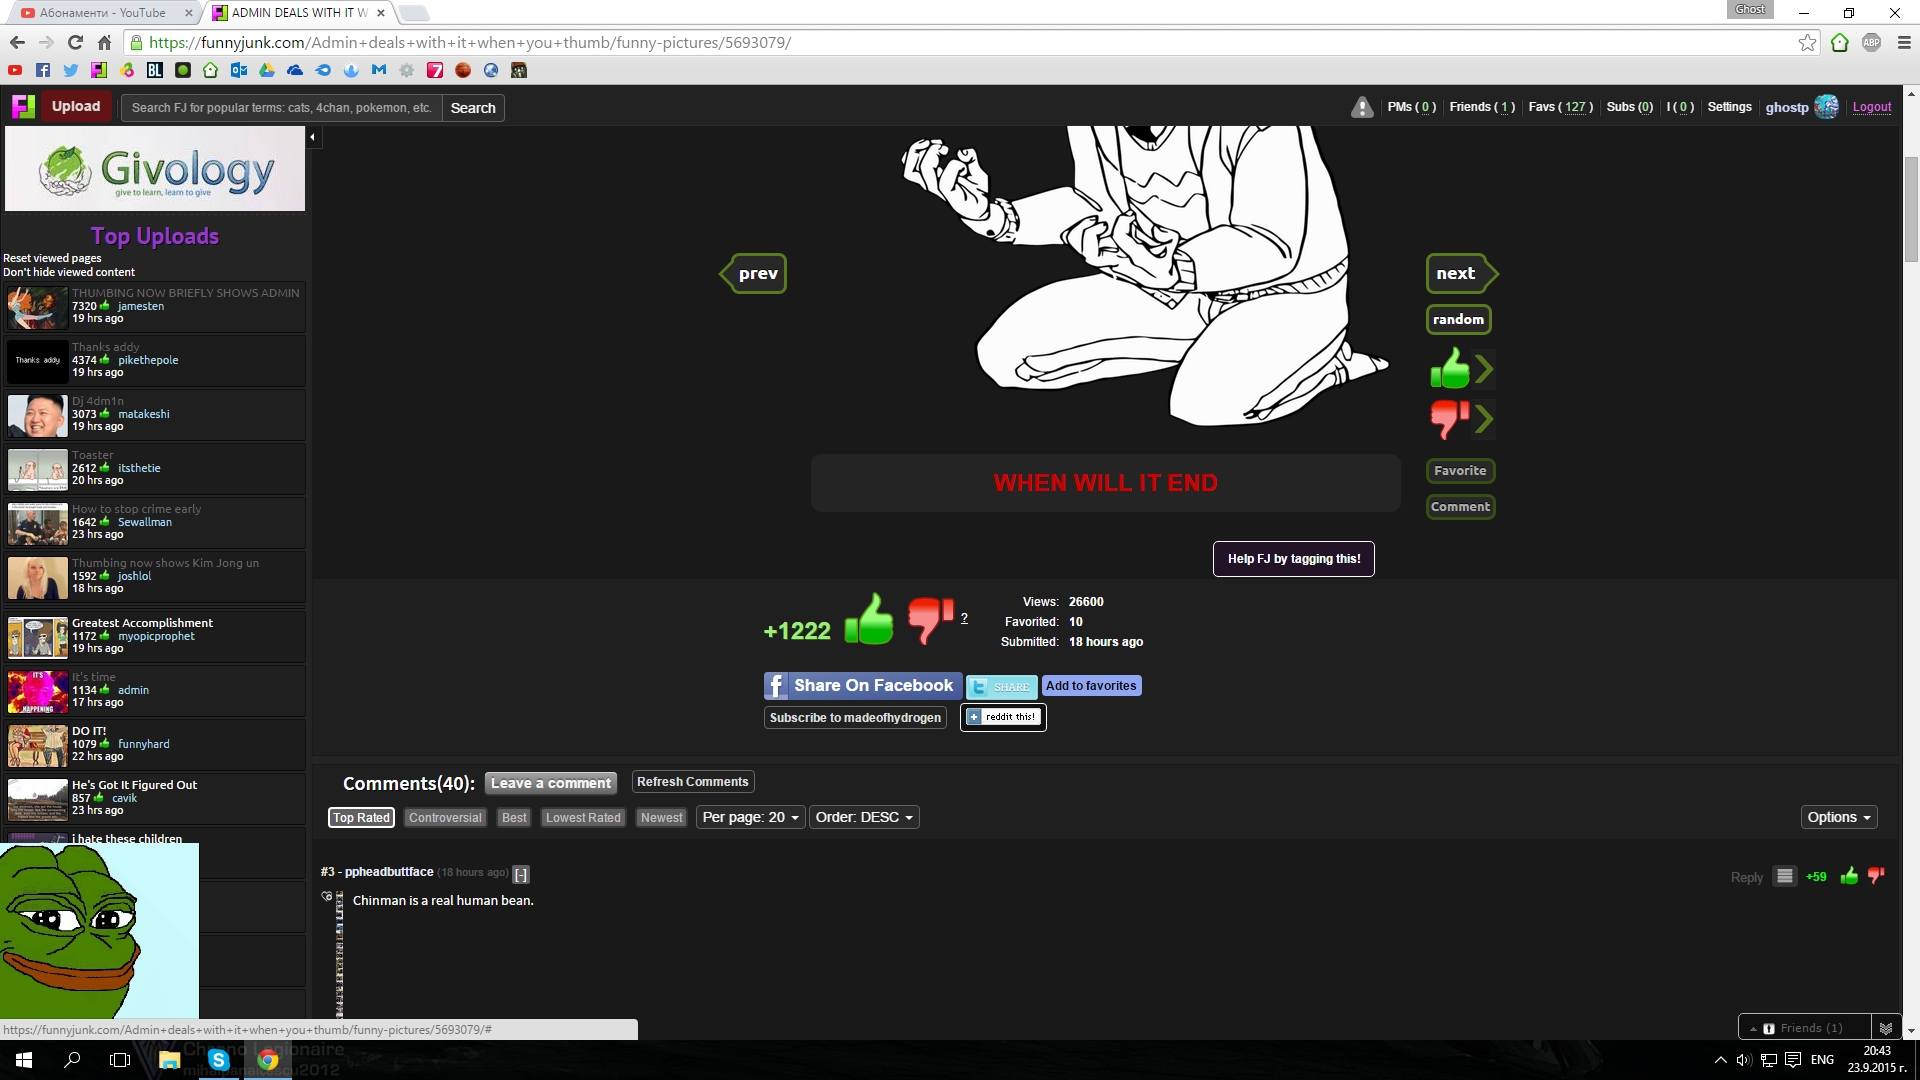
Task: Click the warning triangle notification icon
Action: pos(1361,107)
